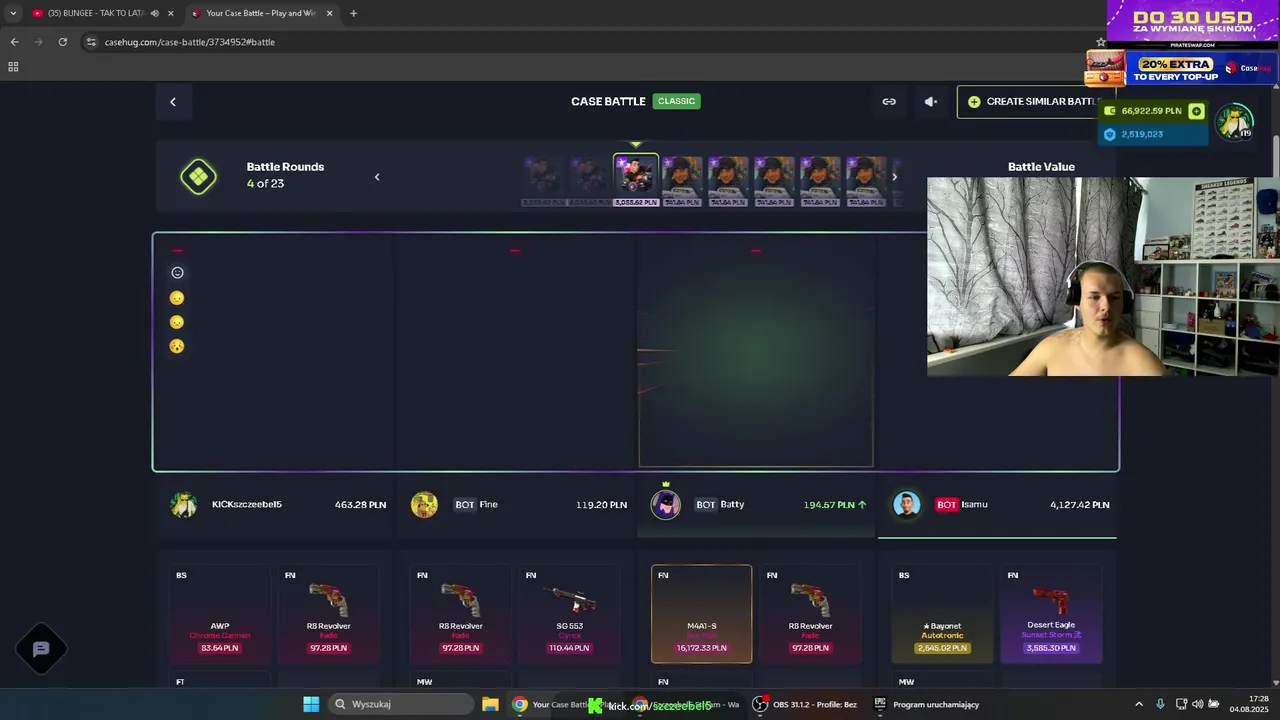Open the Windows Start menu
Viewport: 1280px width, 720px height.
tap(311, 704)
